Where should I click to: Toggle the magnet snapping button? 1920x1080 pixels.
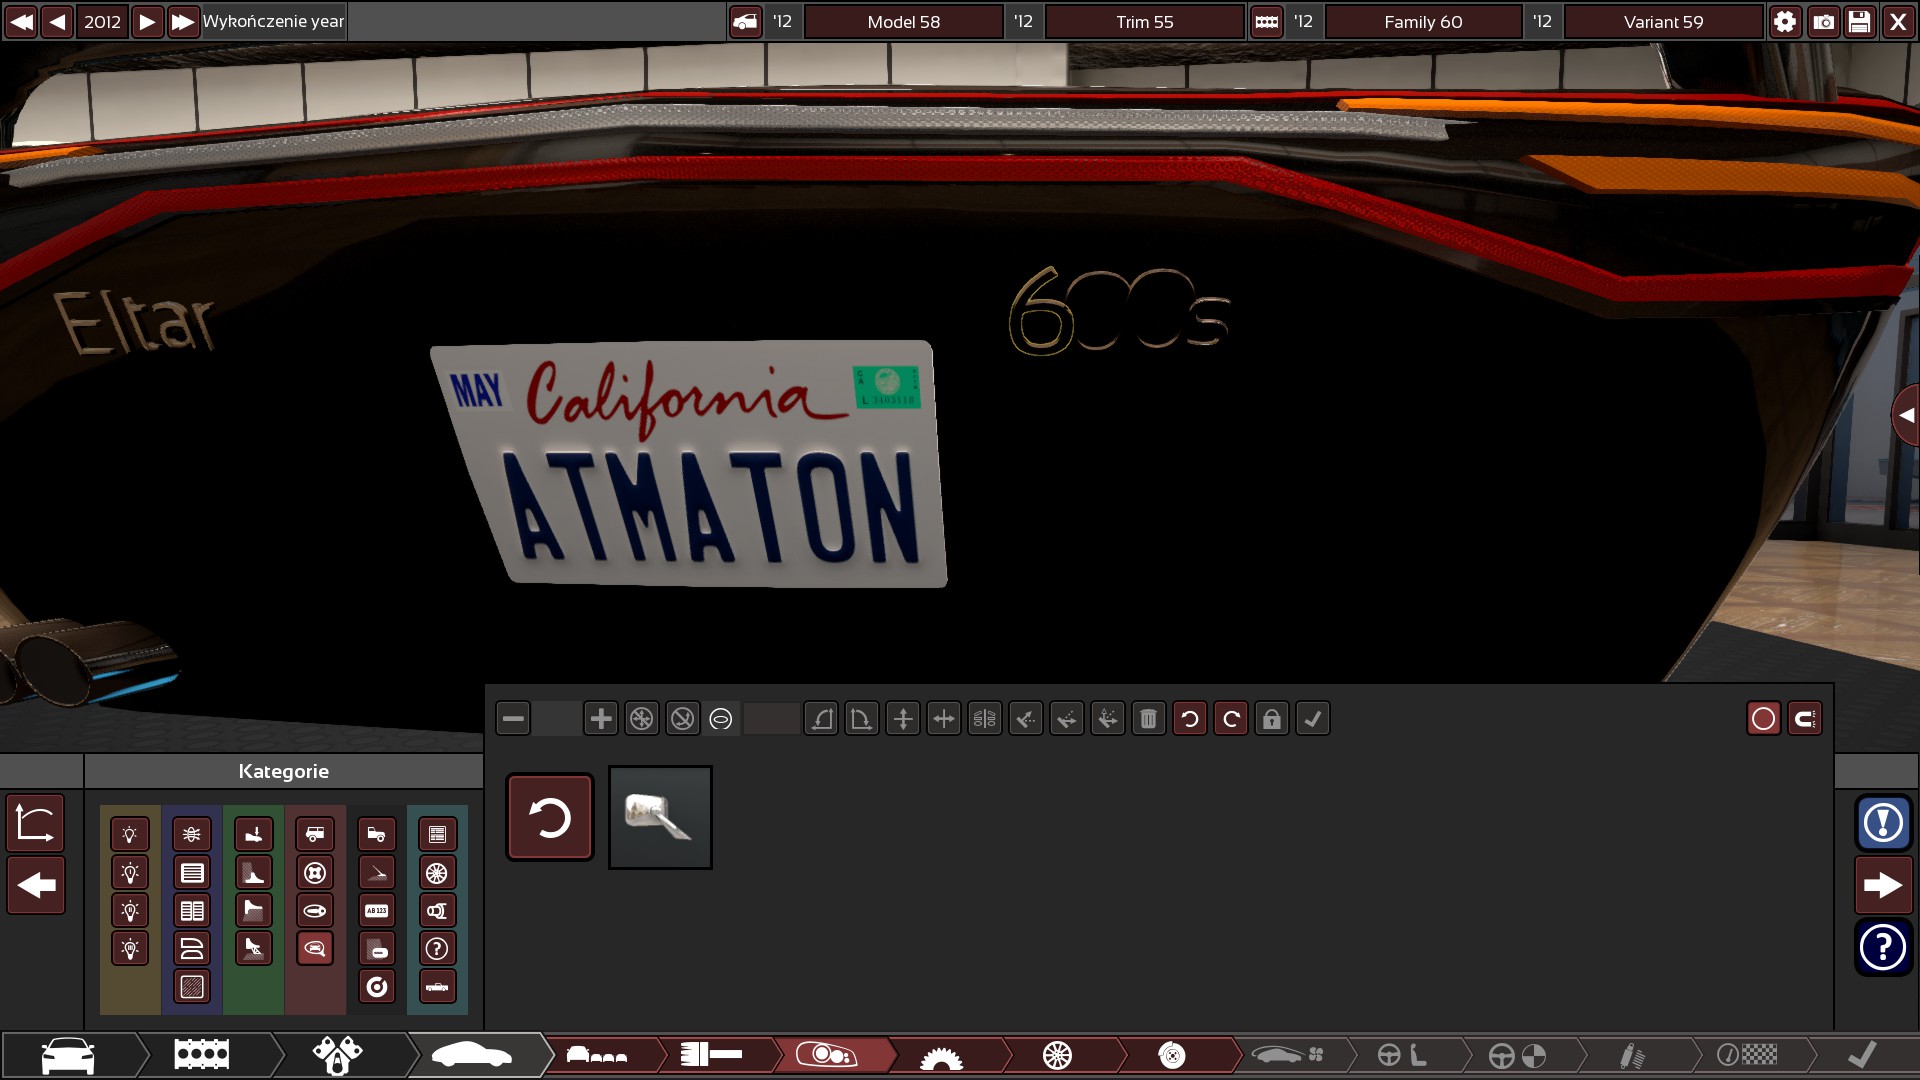pyautogui.click(x=1805, y=718)
